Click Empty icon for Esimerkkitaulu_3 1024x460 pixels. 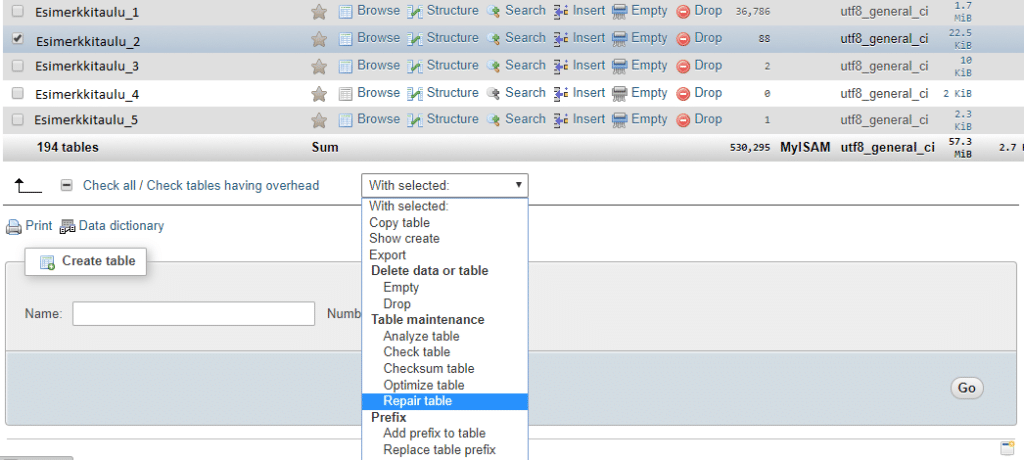tap(620, 66)
